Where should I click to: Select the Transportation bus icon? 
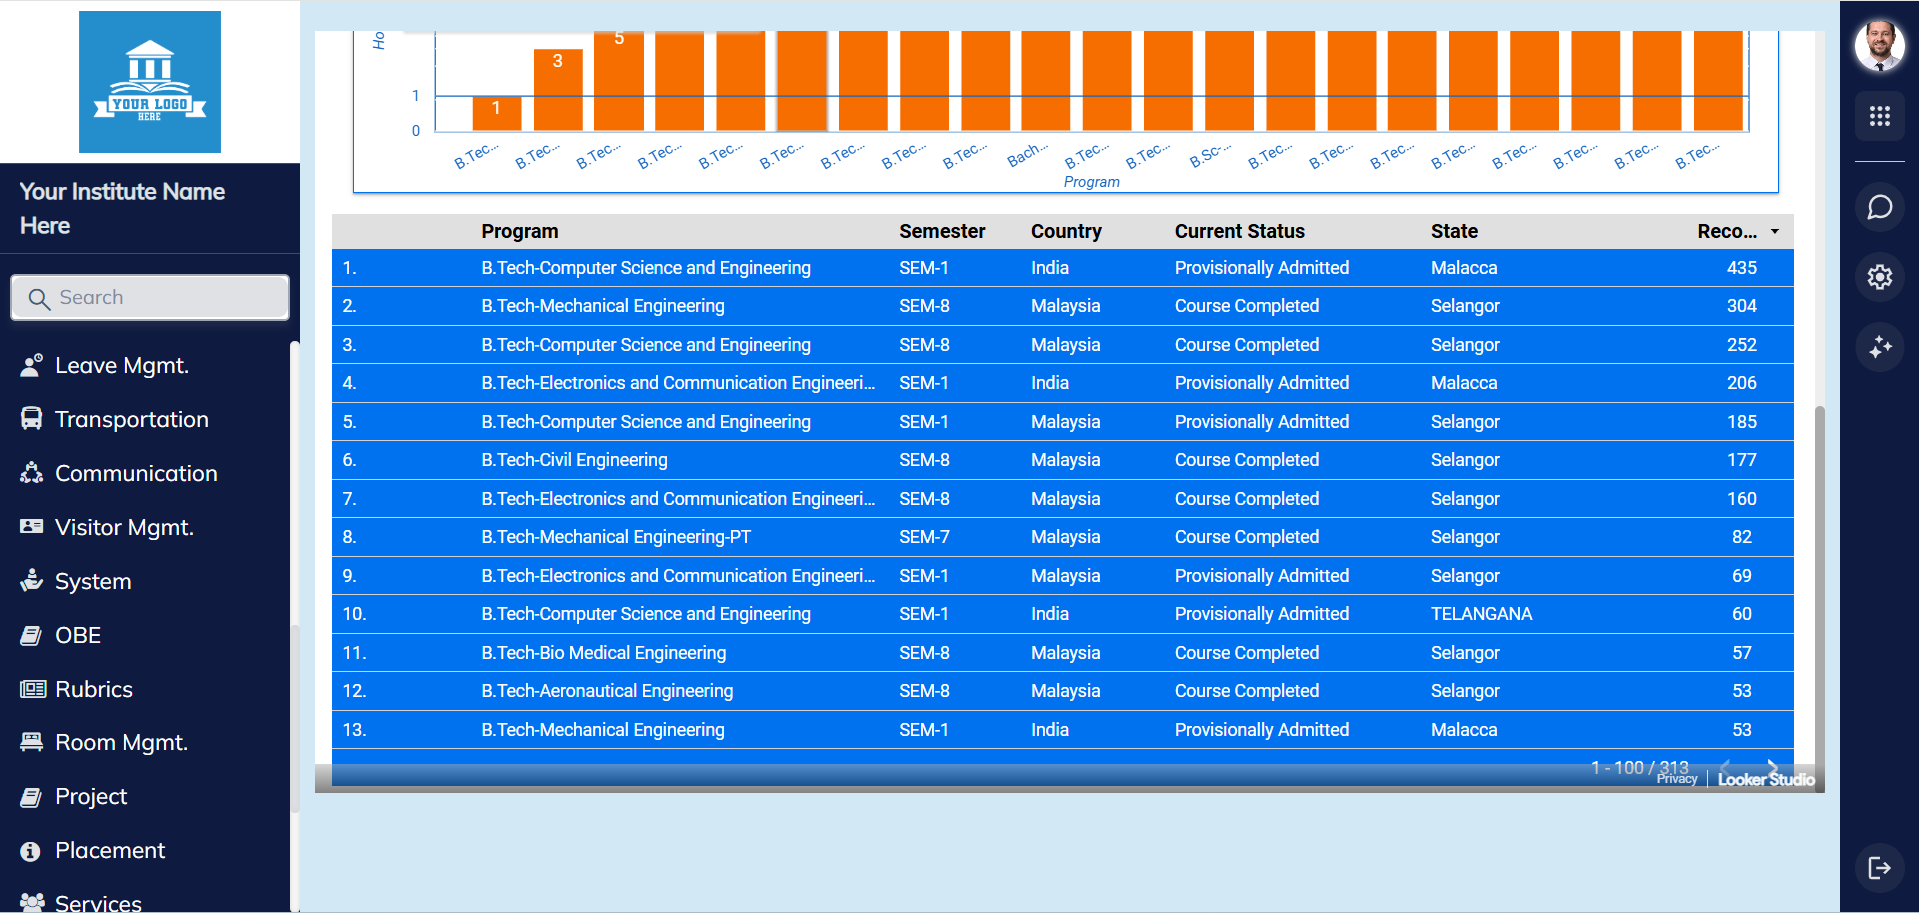(x=31, y=419)
